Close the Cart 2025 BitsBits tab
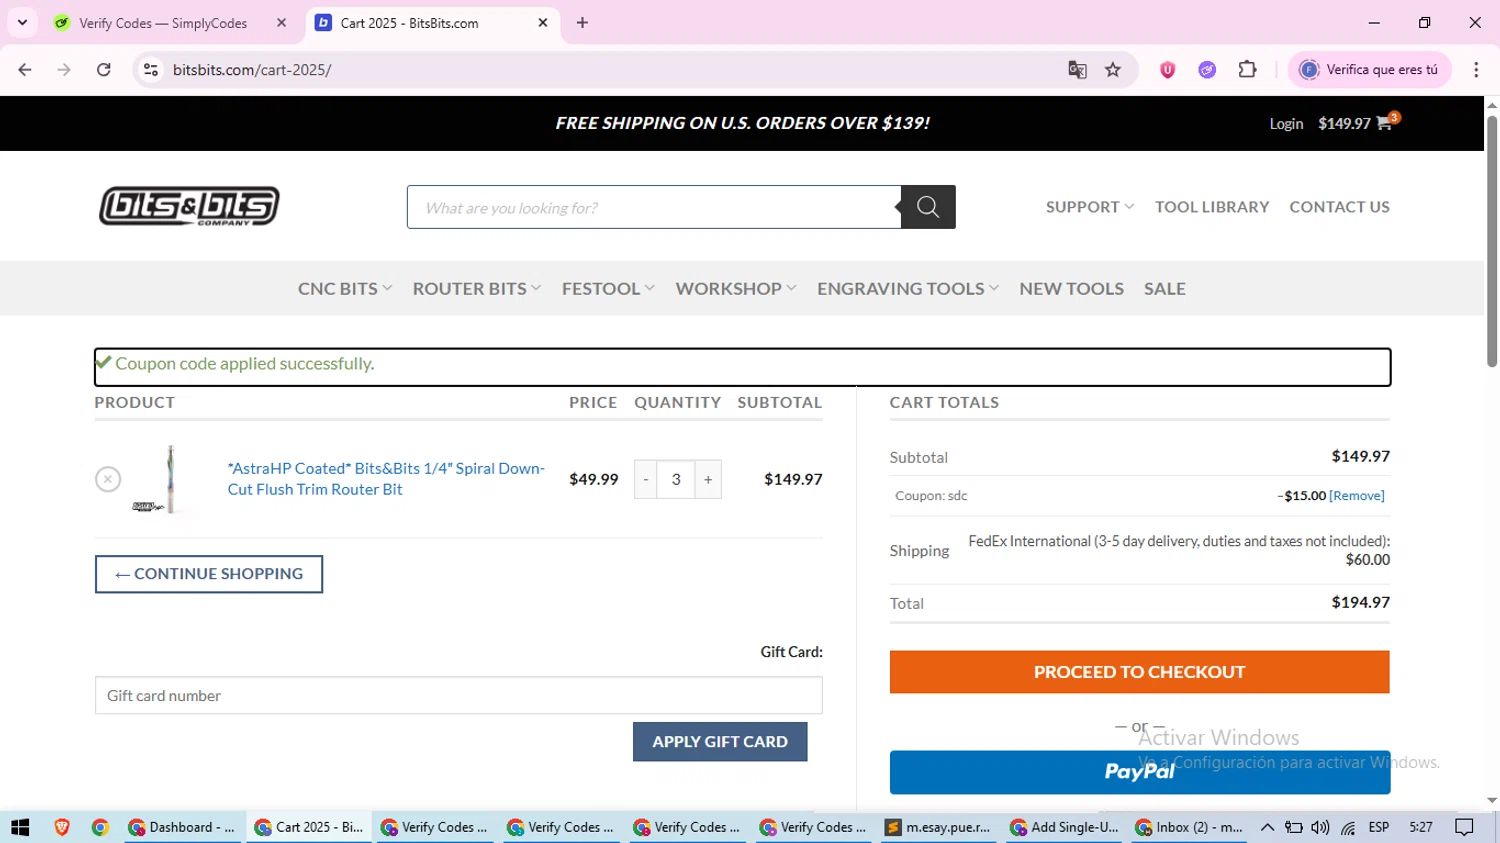The width and height of the screenshot is (1500, 843). [543, 23]
